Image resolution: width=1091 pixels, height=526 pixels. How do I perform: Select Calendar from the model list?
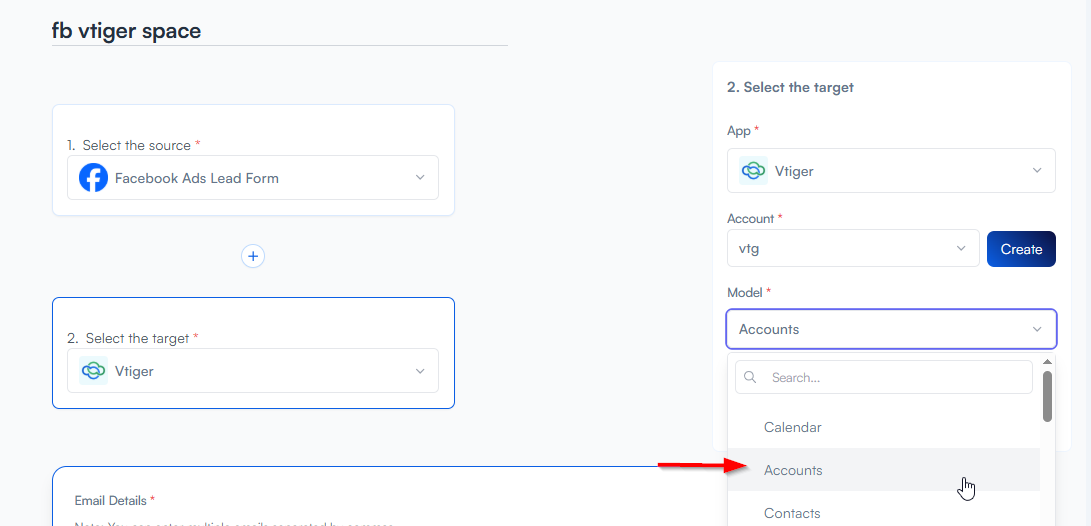pyautogui.click(x=793, y=427)
